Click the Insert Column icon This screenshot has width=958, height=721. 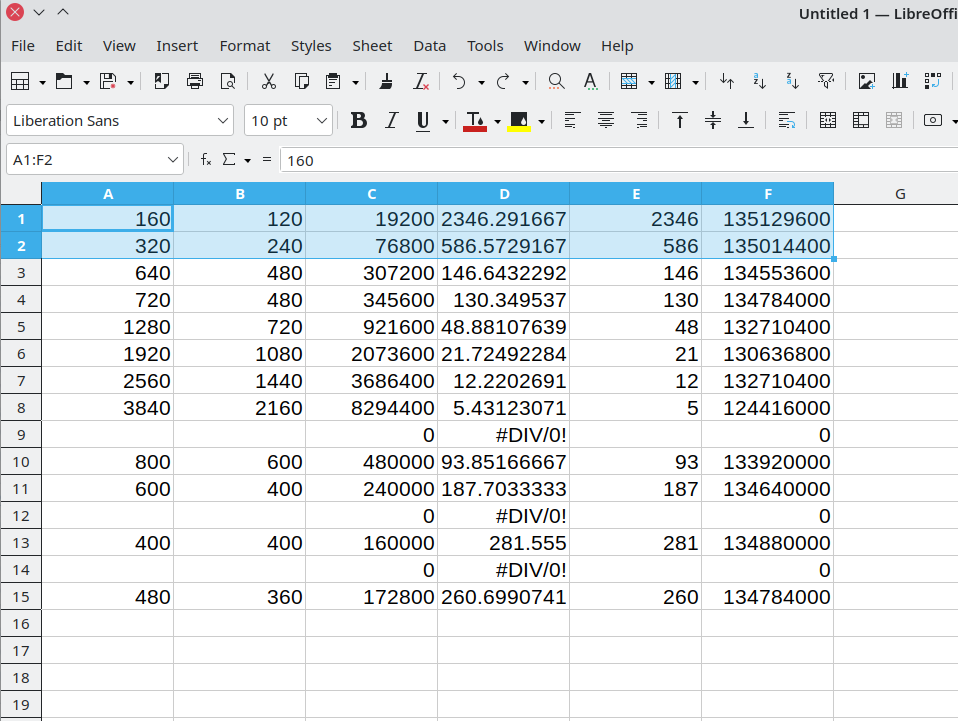tap(673, 81)
